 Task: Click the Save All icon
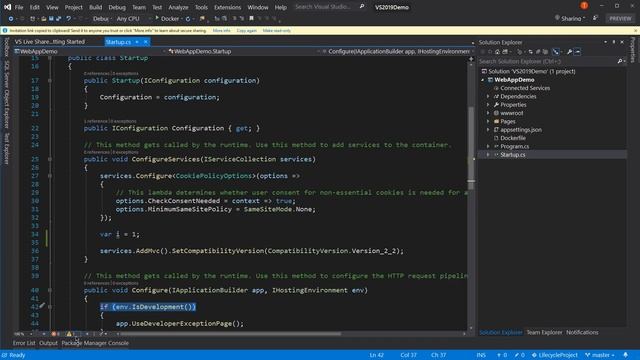coord(58,19)
